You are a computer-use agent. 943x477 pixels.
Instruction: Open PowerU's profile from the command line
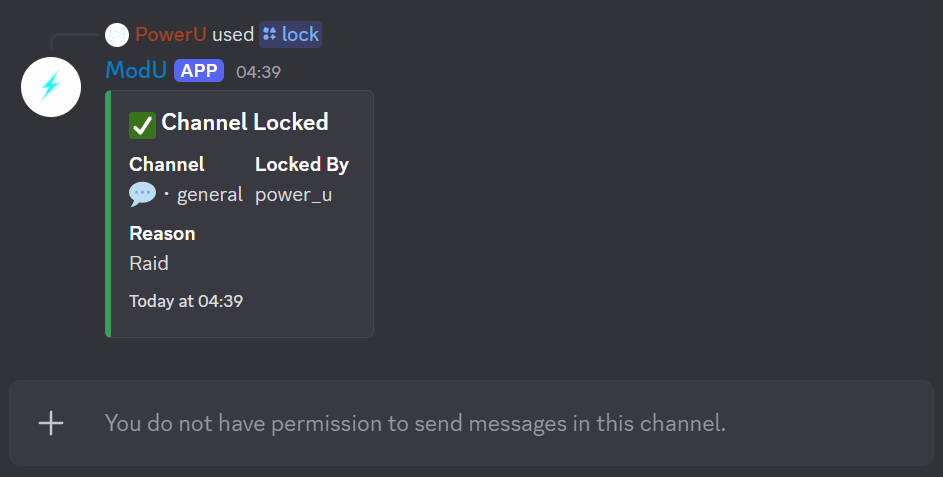click(171, 34)
